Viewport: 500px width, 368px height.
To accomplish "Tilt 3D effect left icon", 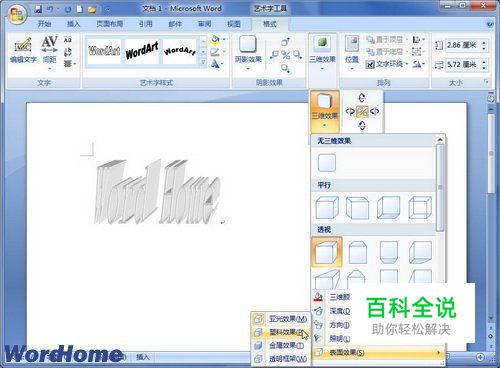I will (350, 111).
